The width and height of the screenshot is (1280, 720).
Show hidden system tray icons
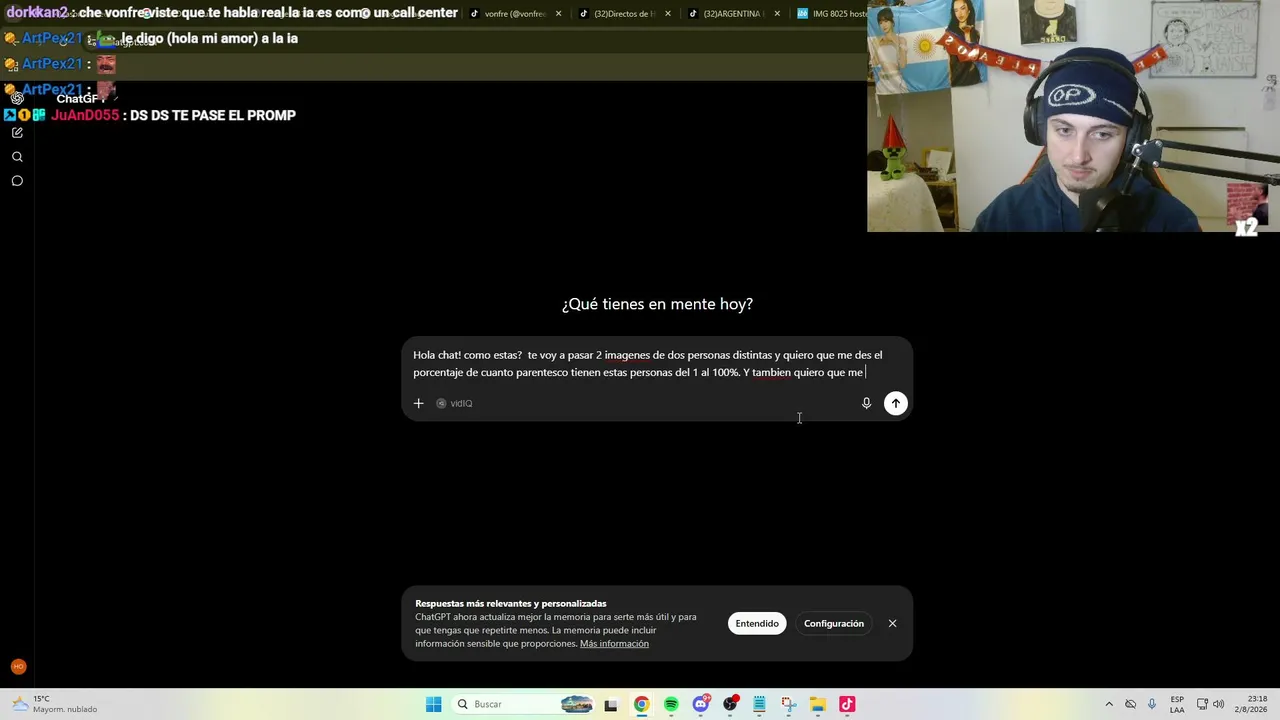coord(1108,704)
